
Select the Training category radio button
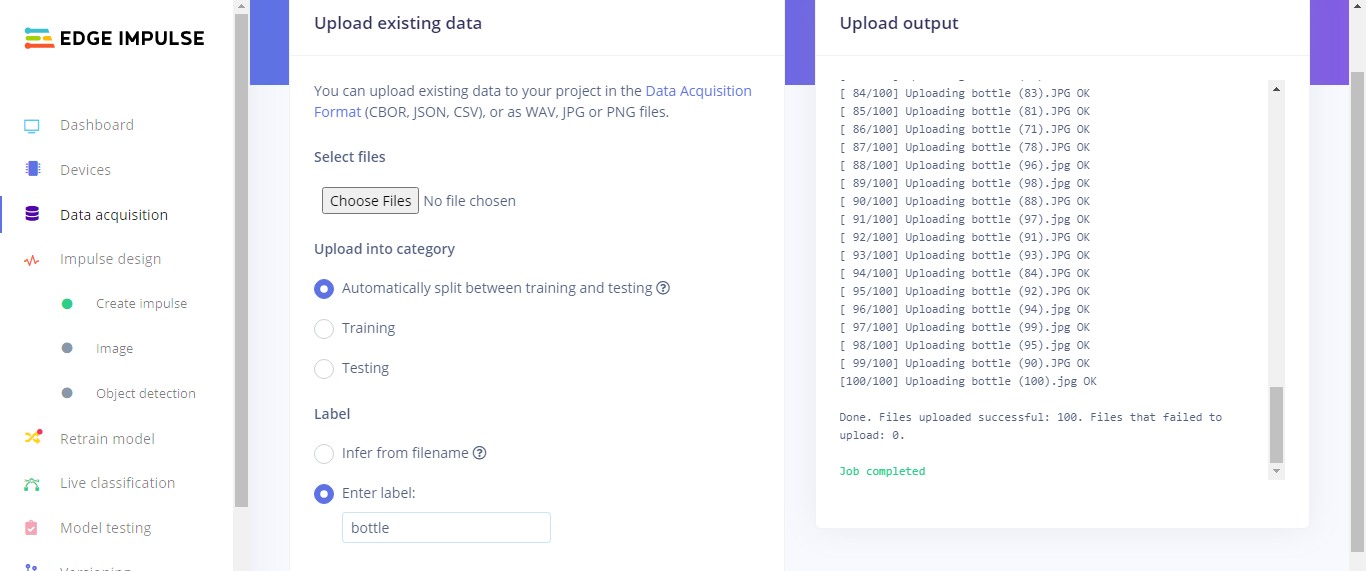[324, 329]
